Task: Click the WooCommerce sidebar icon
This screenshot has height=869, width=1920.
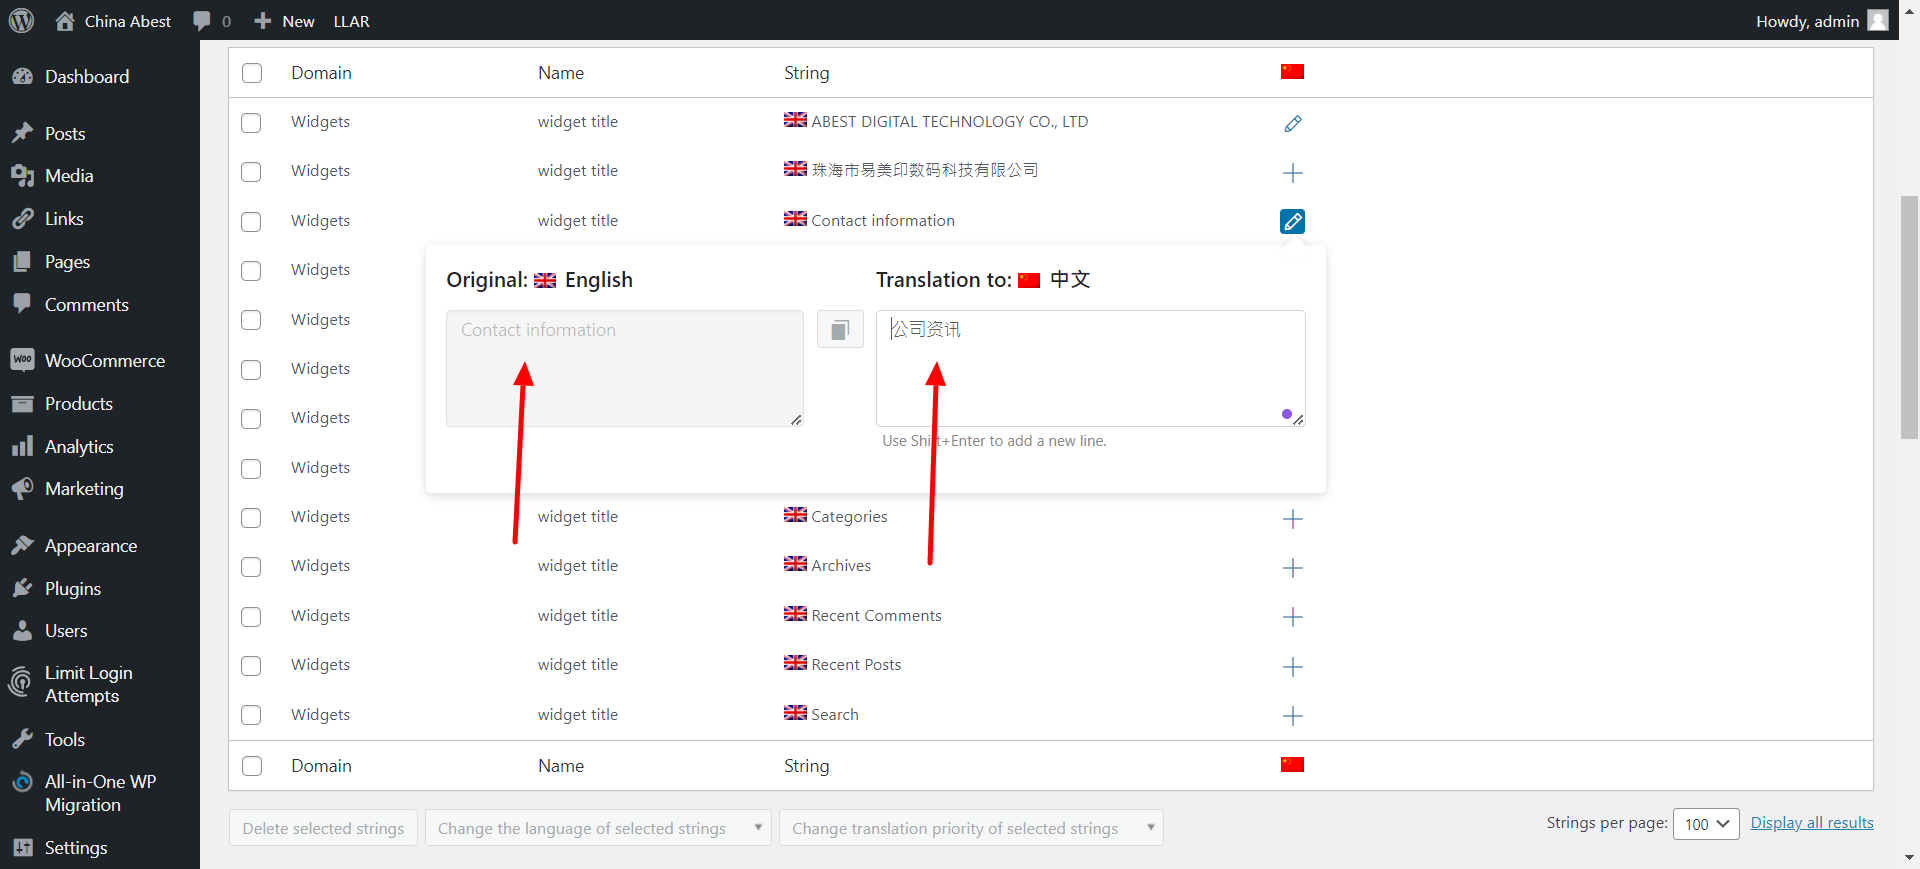Action: tap(22, 360)
